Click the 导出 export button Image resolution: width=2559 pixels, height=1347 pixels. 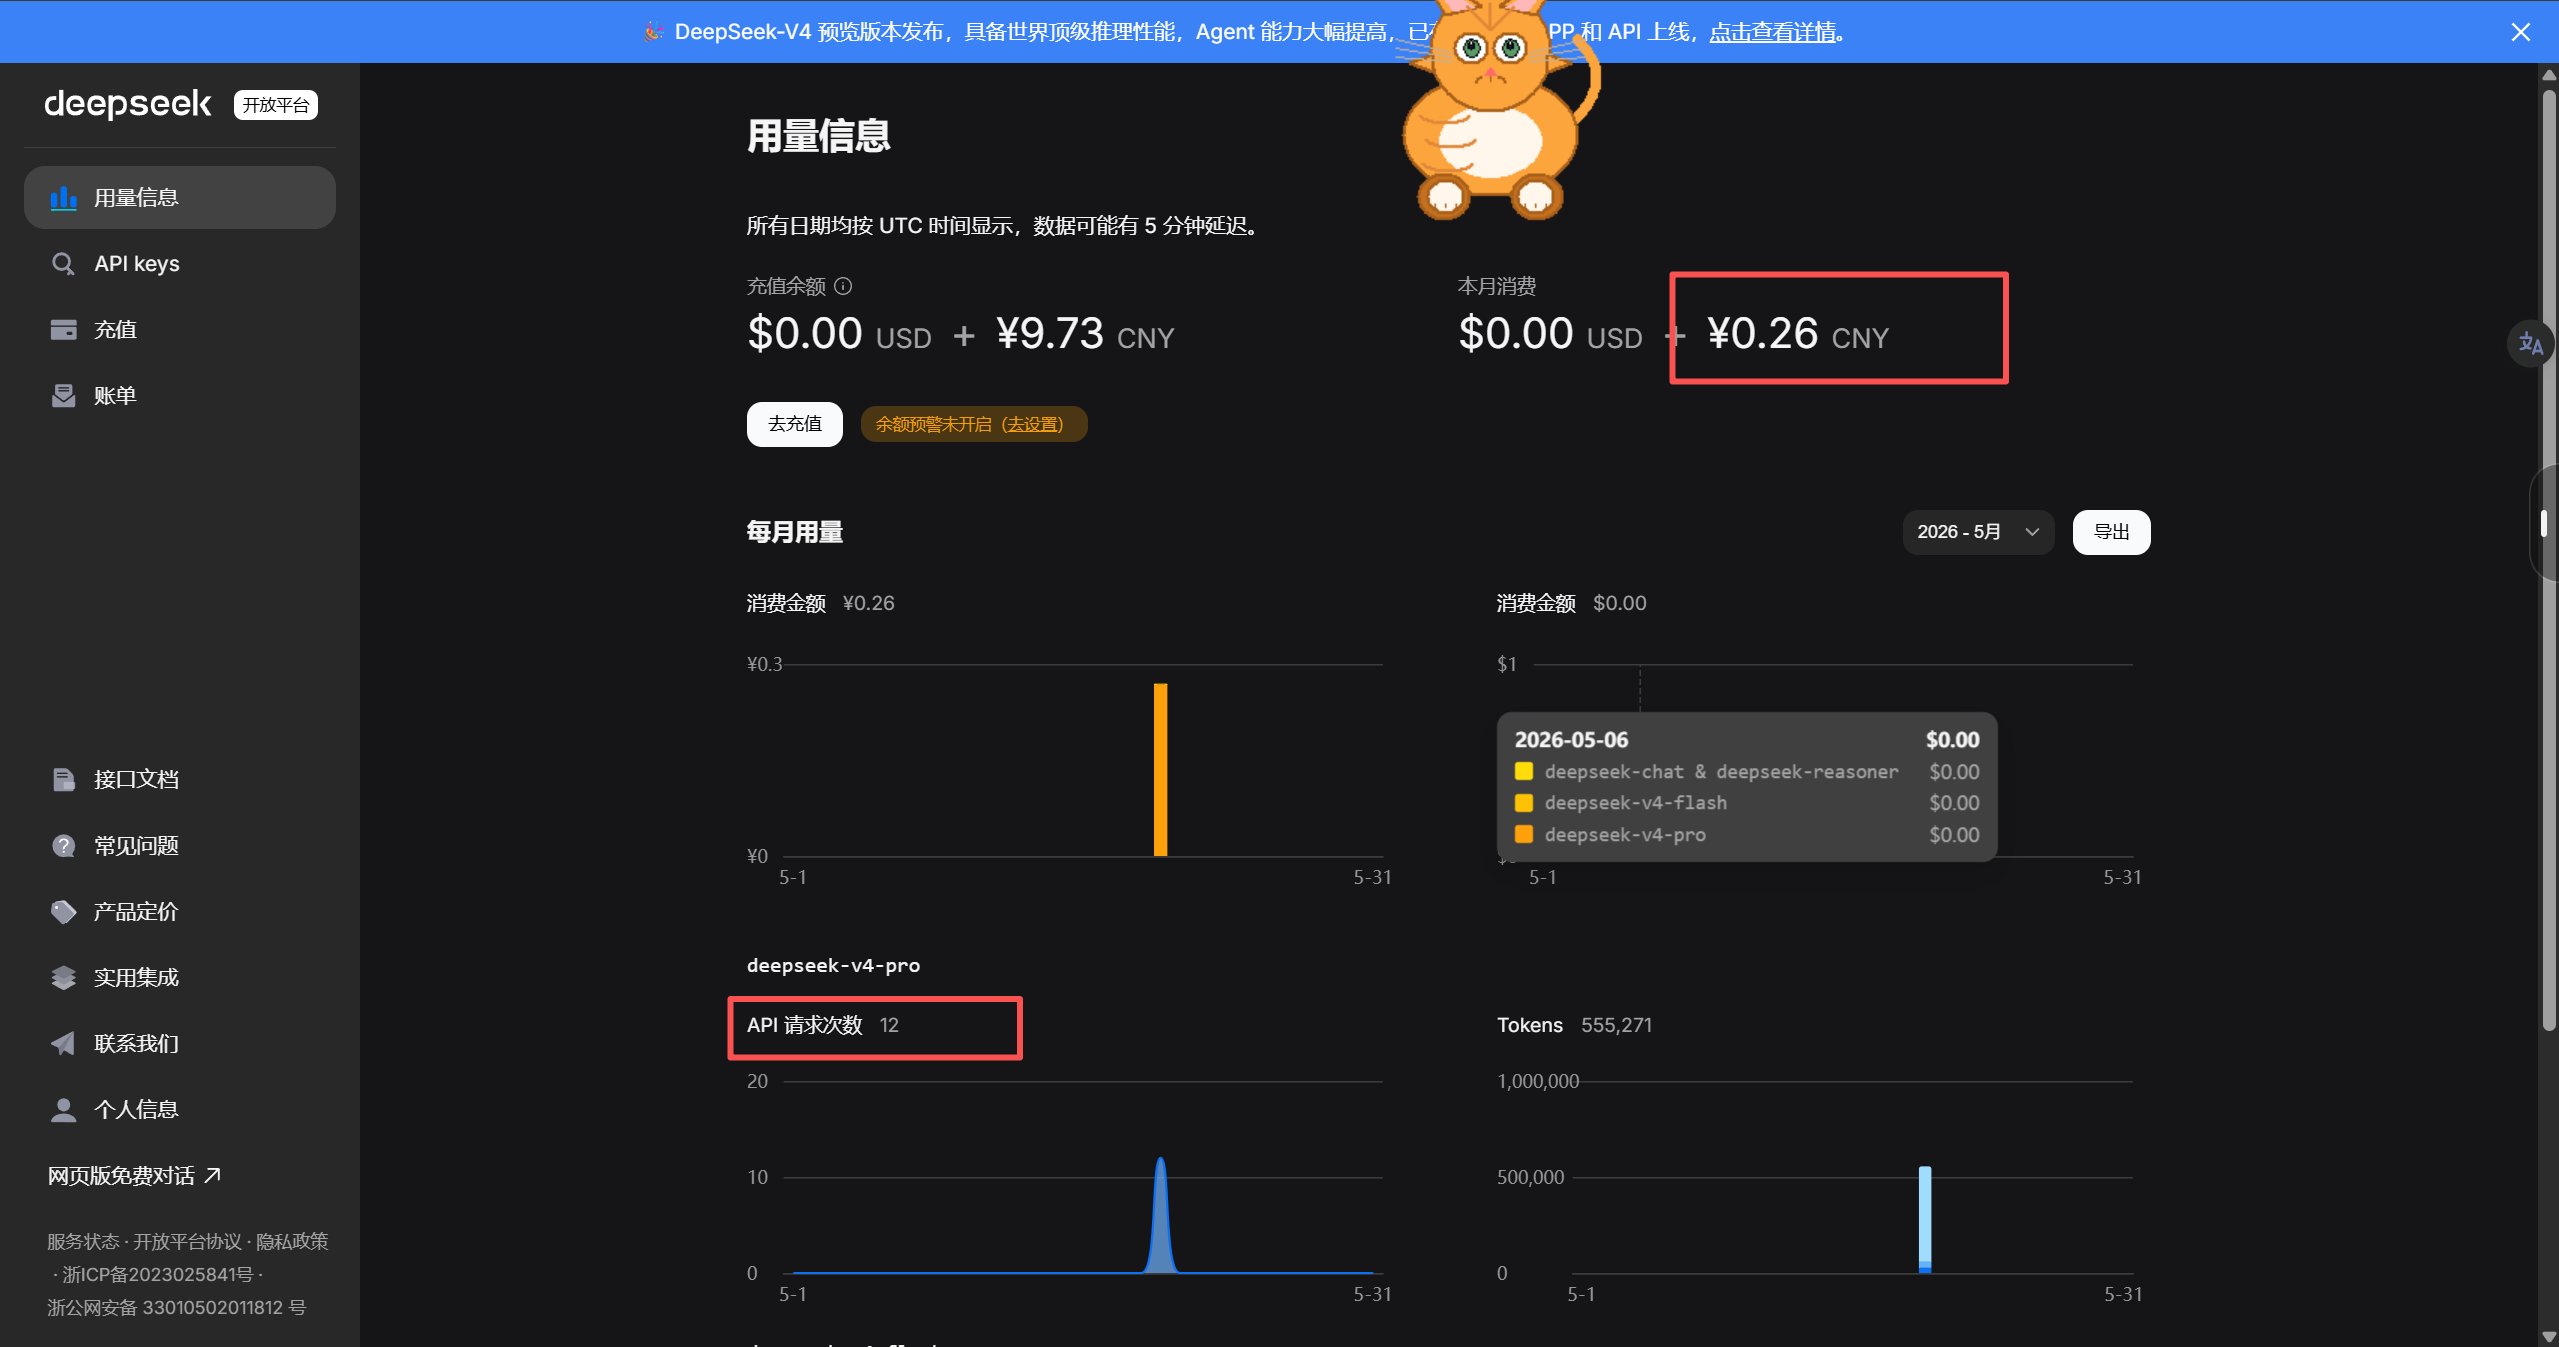coord(2111,532)
